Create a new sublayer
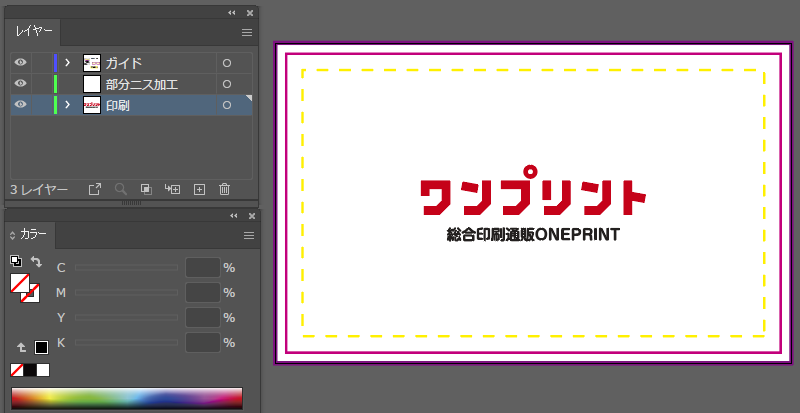The width and height of the screenshot is (800, 413). [172, 189]
